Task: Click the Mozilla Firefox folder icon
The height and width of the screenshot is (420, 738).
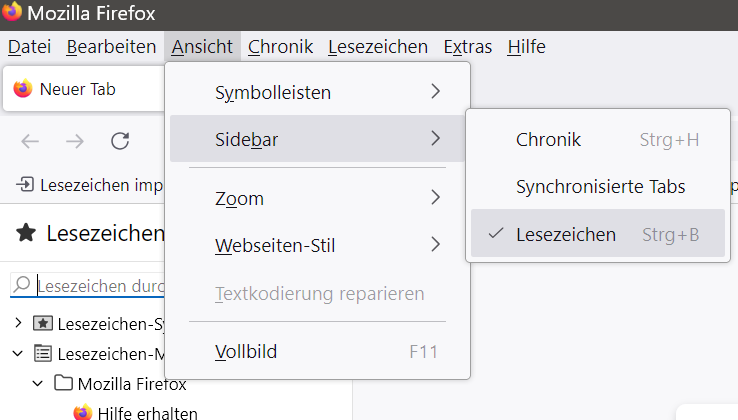Action: click(63, 383)
